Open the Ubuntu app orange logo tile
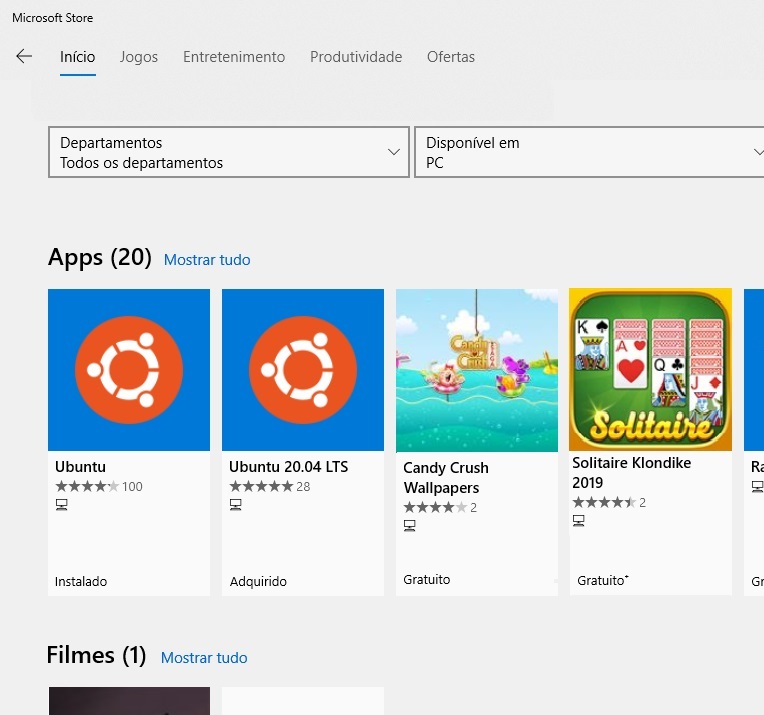 coord(129,370)
